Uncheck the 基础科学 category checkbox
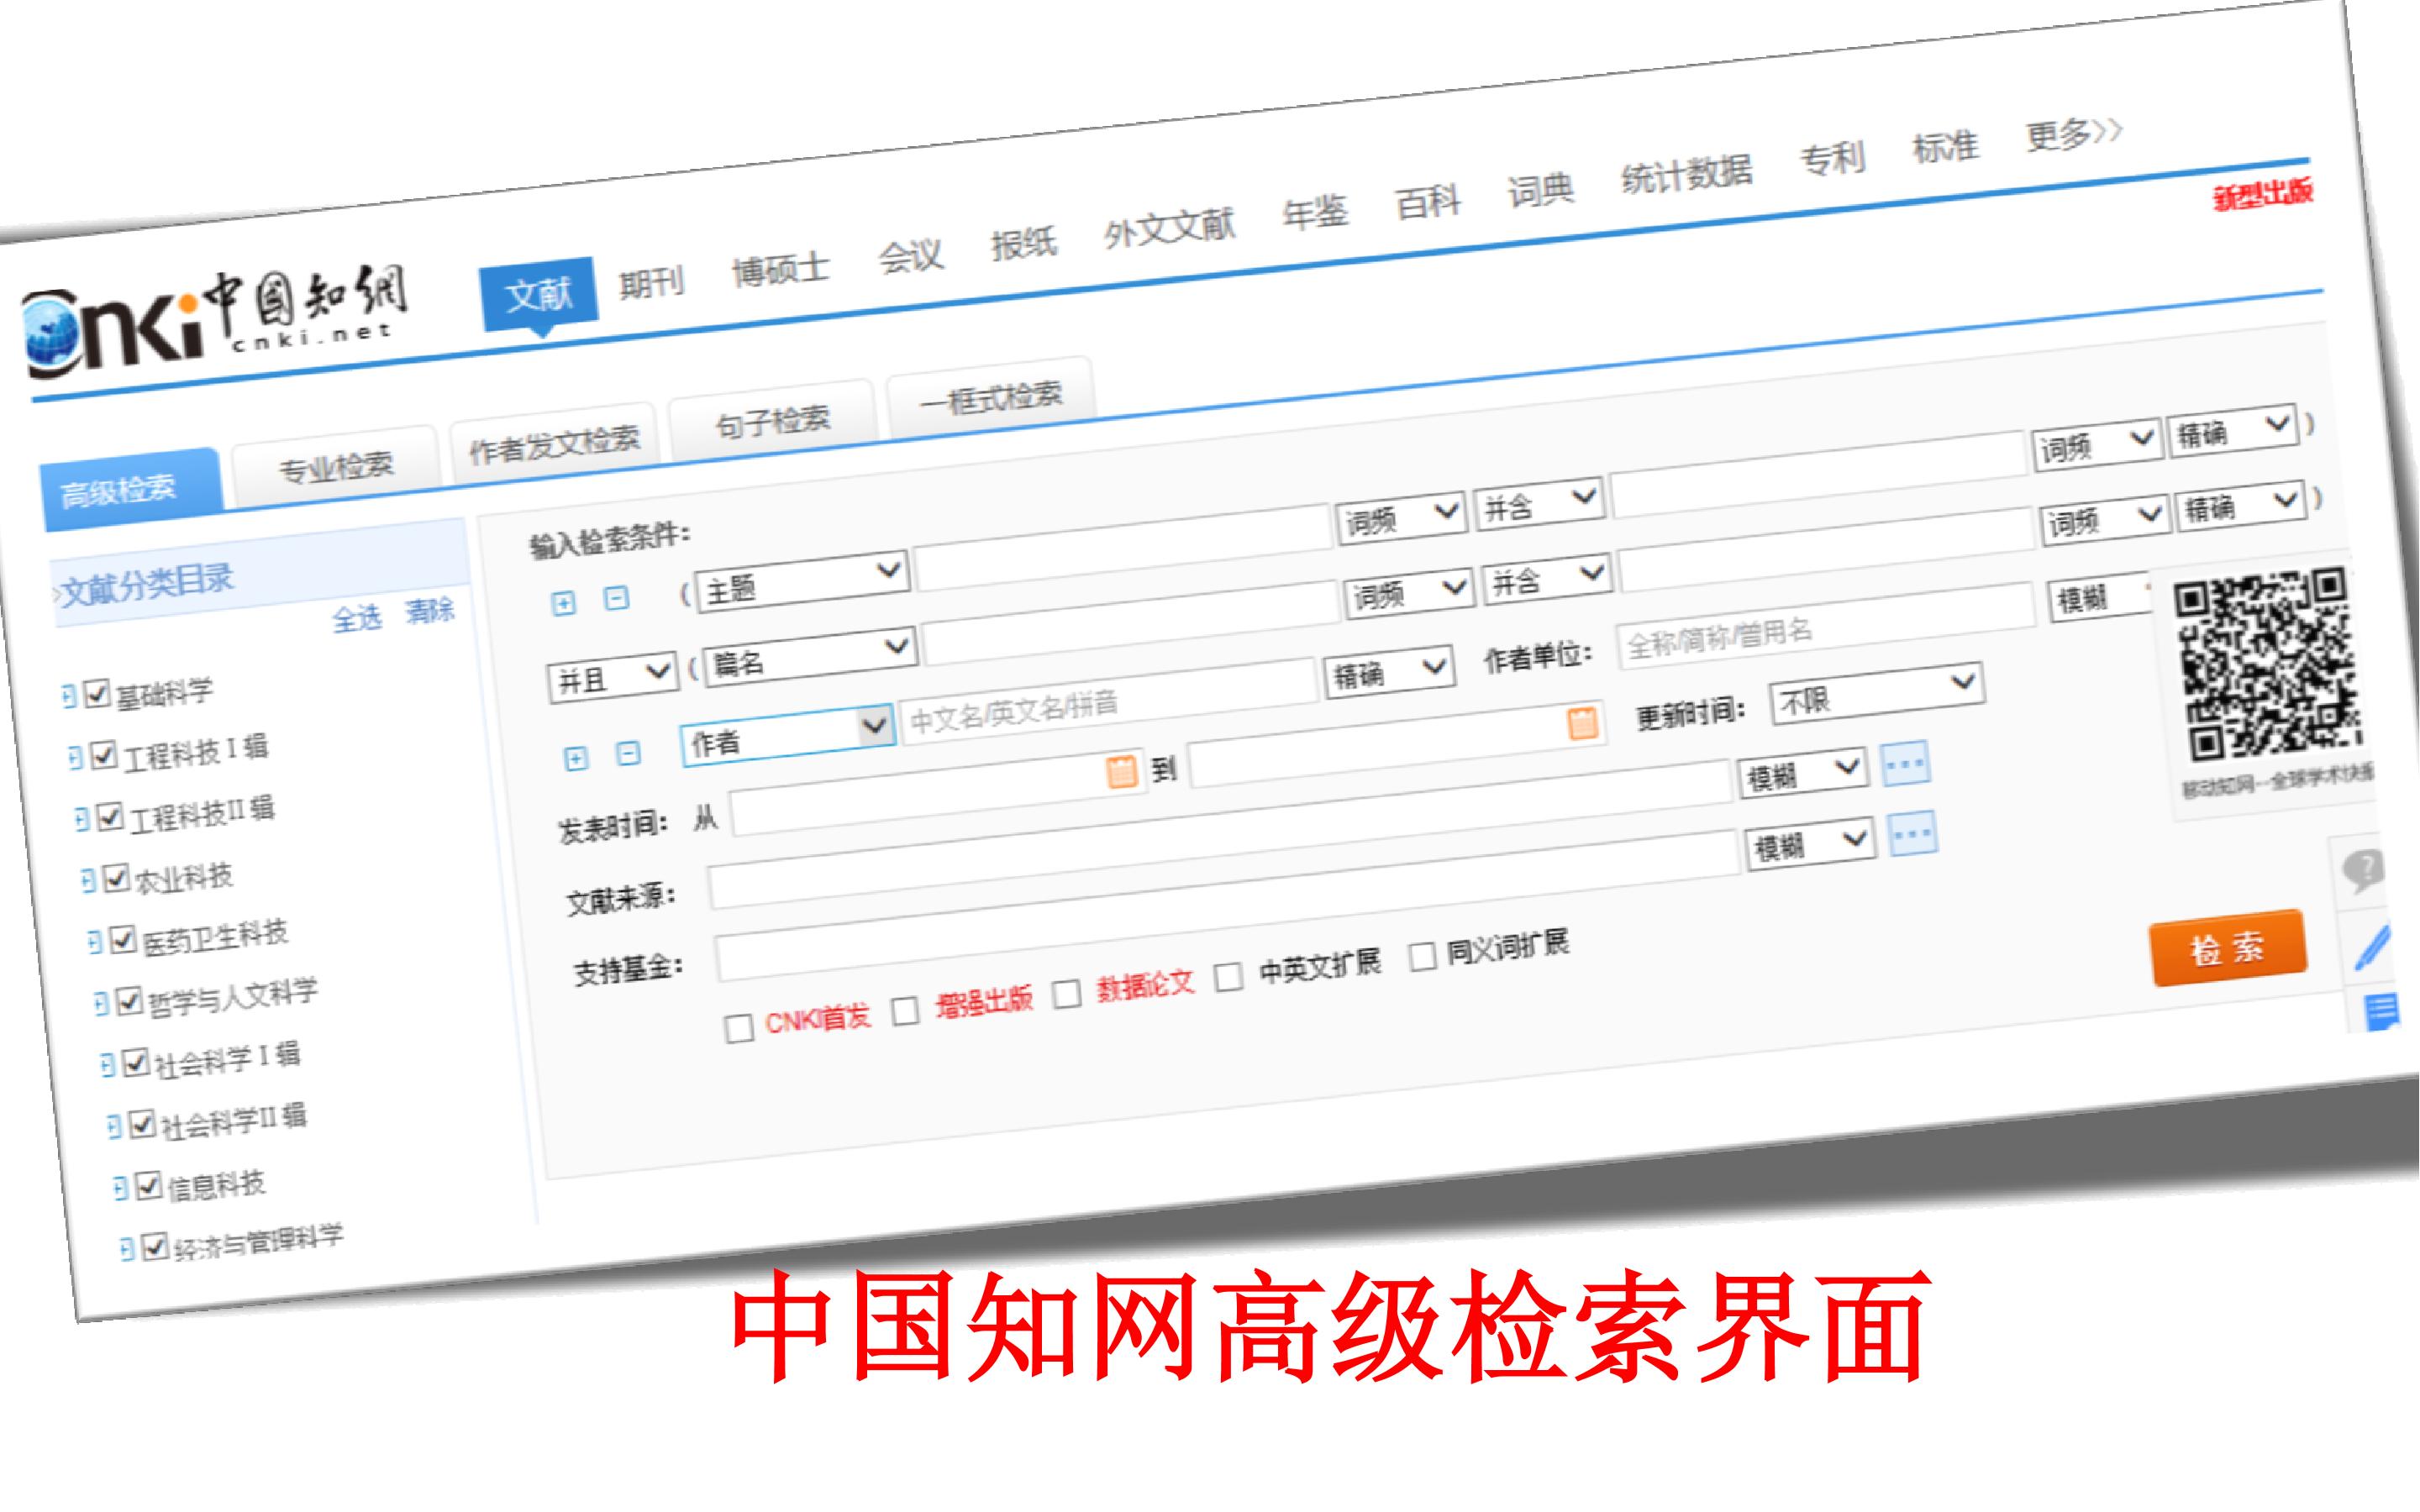The height and width of the screenshot is (1512, 2420). coord(97,693)
